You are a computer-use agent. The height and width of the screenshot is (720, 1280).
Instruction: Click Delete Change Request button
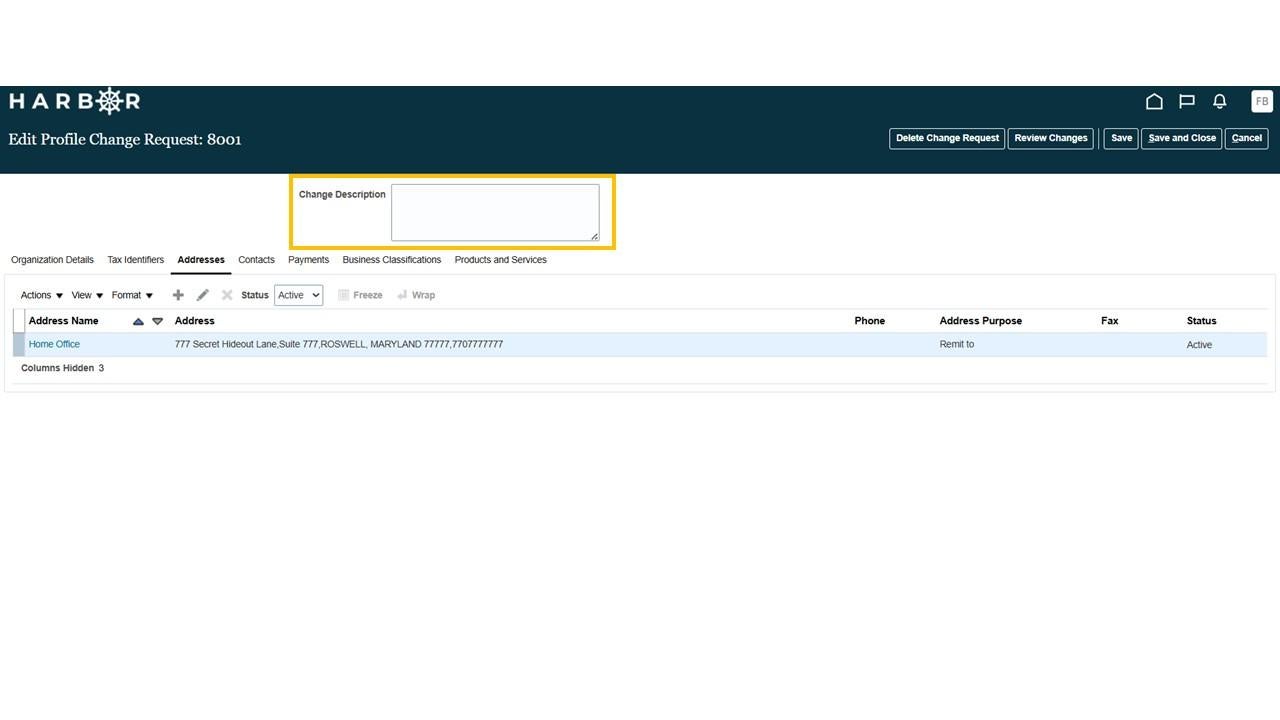(947, 138)
